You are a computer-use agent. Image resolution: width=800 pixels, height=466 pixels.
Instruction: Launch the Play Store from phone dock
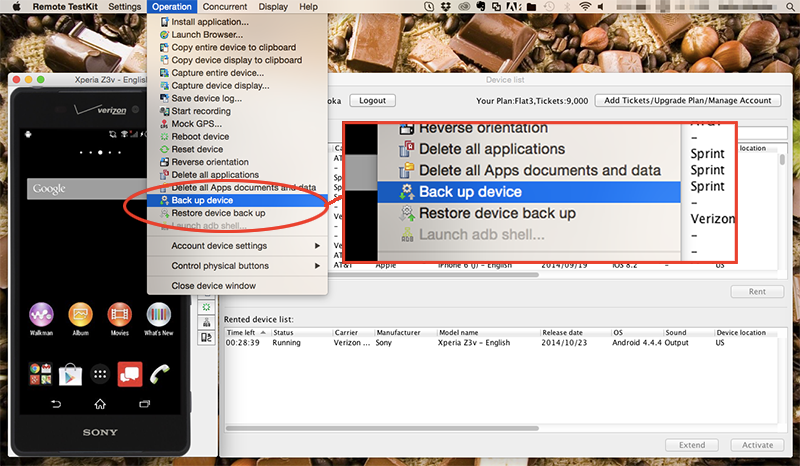70,374
